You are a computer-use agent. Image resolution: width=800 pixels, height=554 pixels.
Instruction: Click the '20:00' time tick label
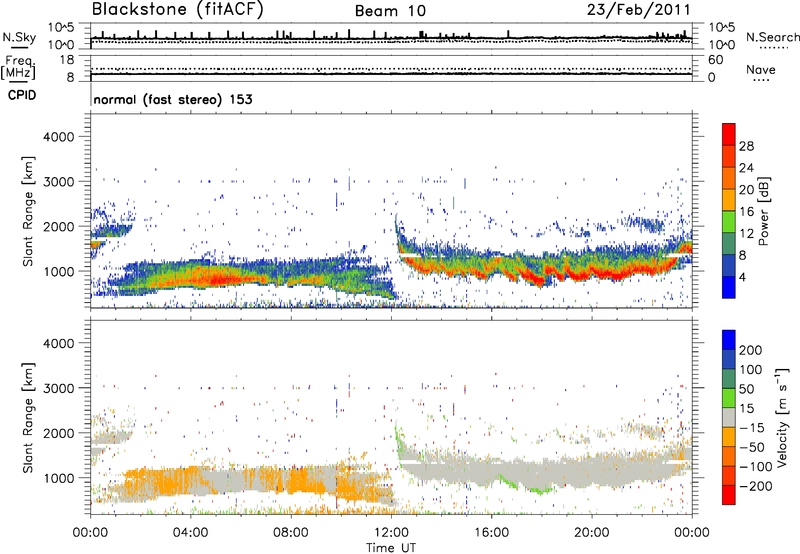tap(591, 533)
